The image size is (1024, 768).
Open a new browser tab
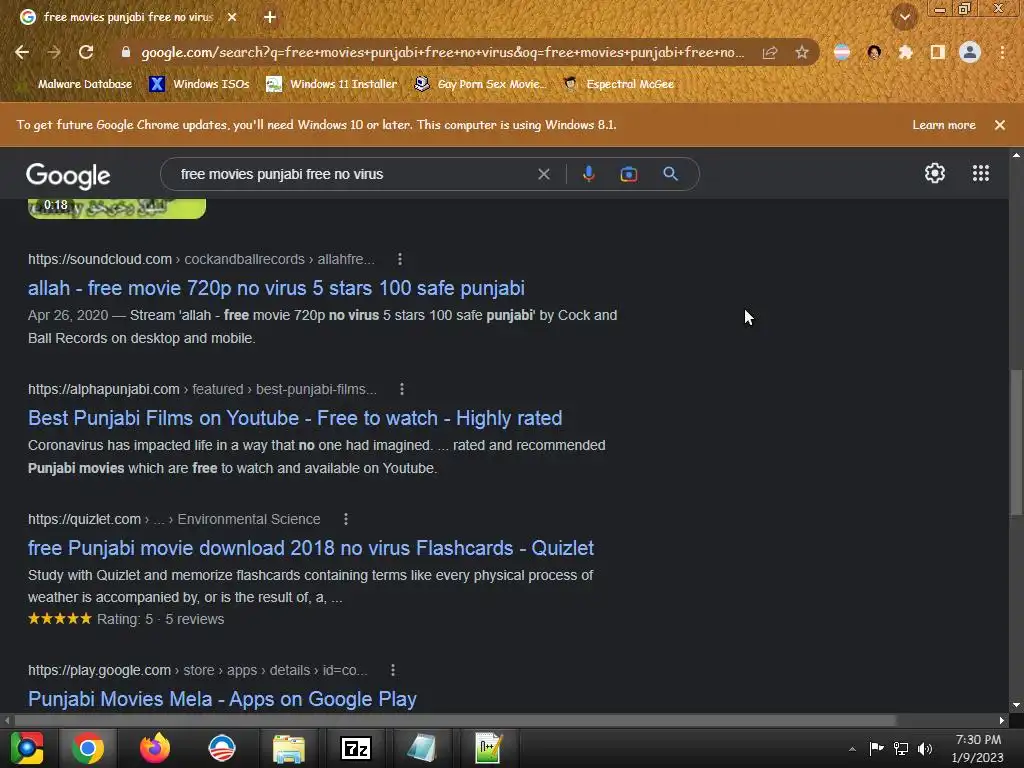(270, 17)
